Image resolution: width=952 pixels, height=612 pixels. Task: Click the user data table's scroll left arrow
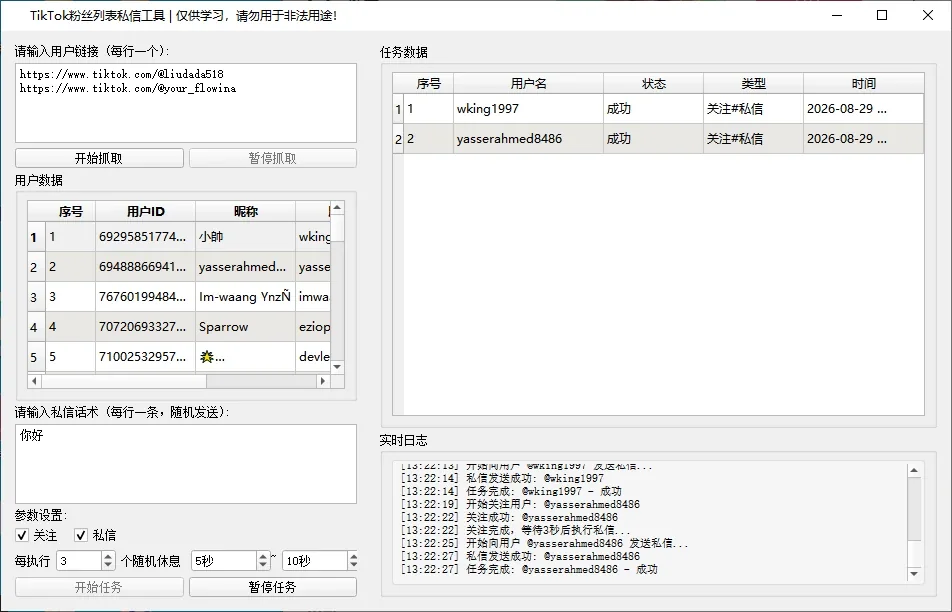35,381
